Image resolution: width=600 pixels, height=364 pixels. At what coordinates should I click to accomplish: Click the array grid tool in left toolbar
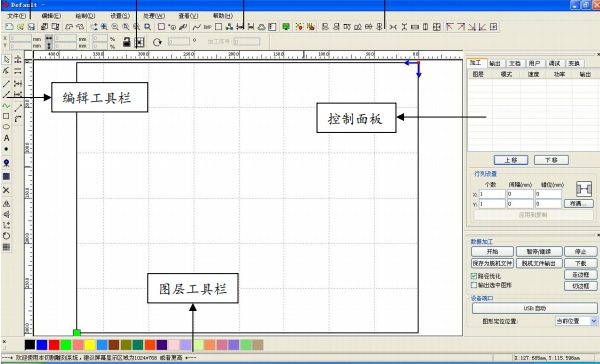(x=6, y=247)
